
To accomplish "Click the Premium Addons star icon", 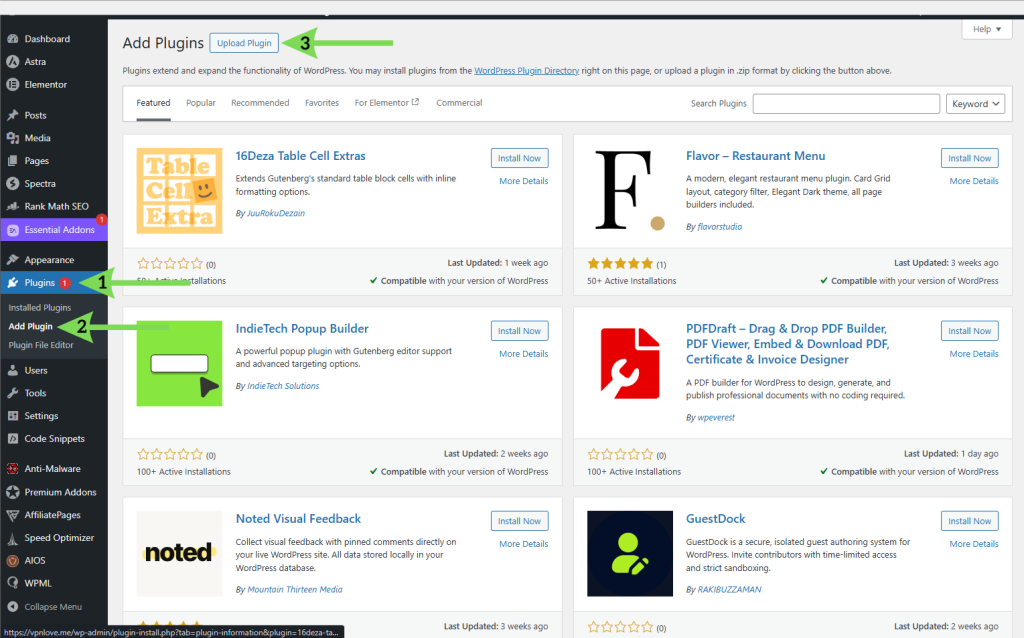I will pyautogui.click(x=12, y=492).
